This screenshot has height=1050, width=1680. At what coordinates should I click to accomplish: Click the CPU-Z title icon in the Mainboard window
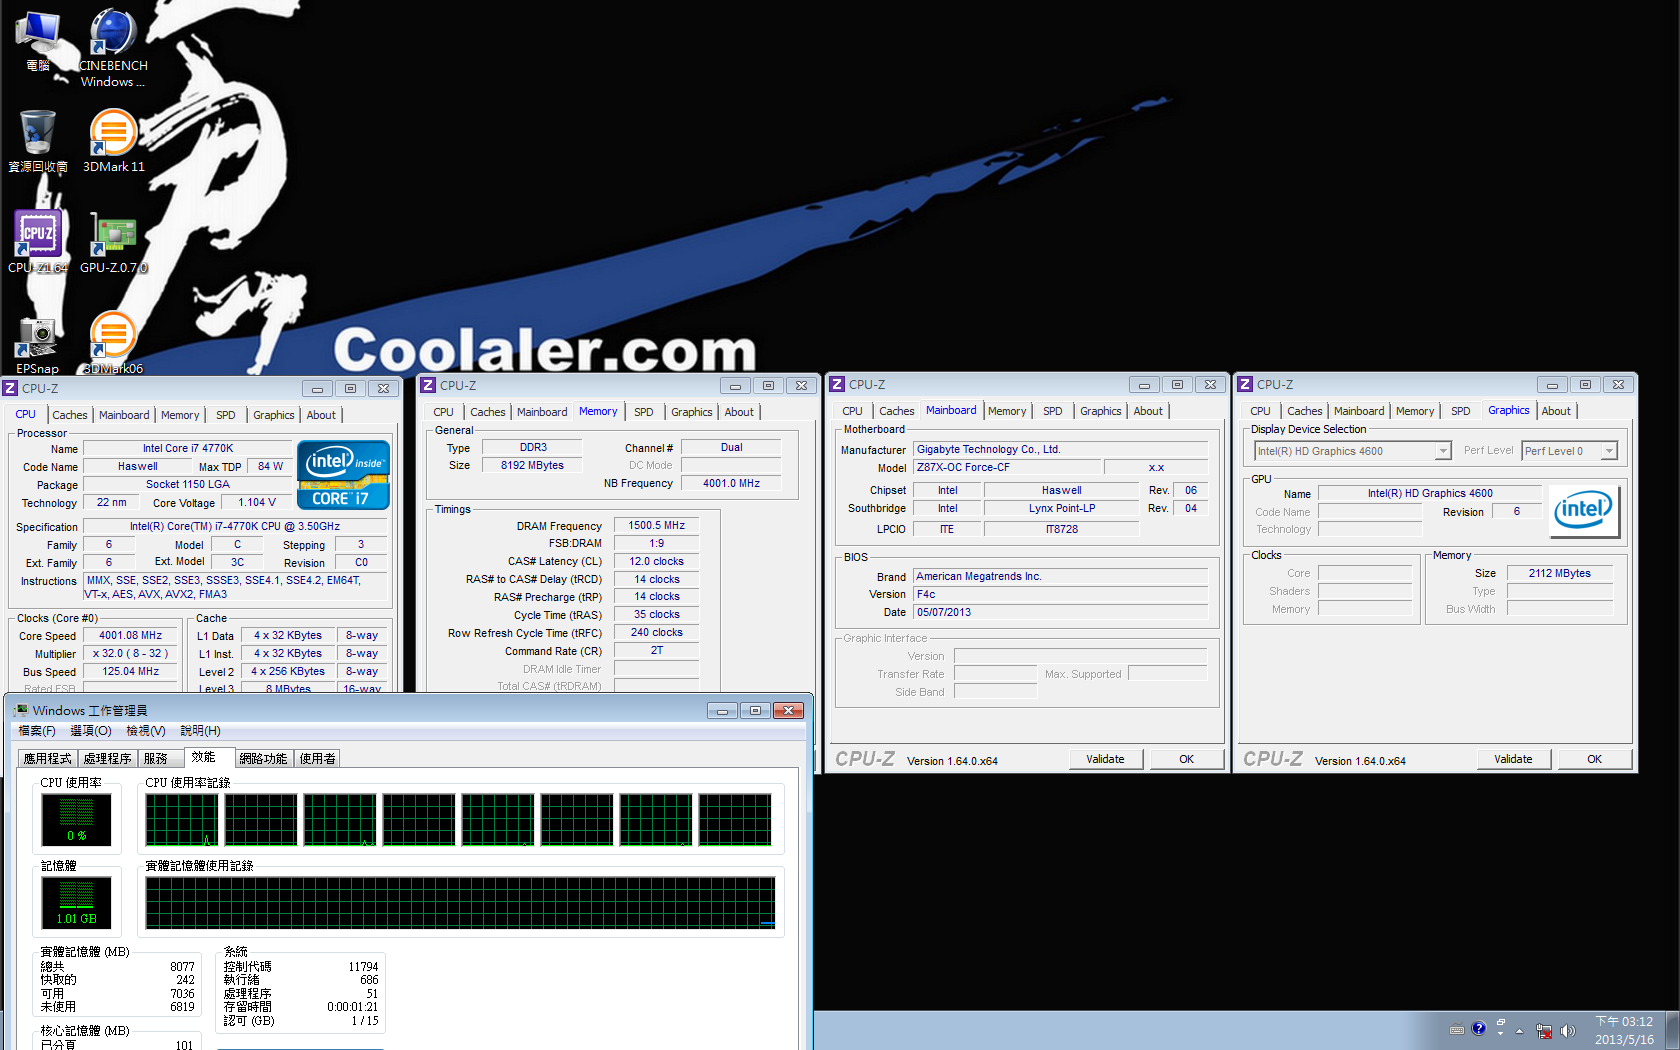pyautogui.click(x=837, y=384)
